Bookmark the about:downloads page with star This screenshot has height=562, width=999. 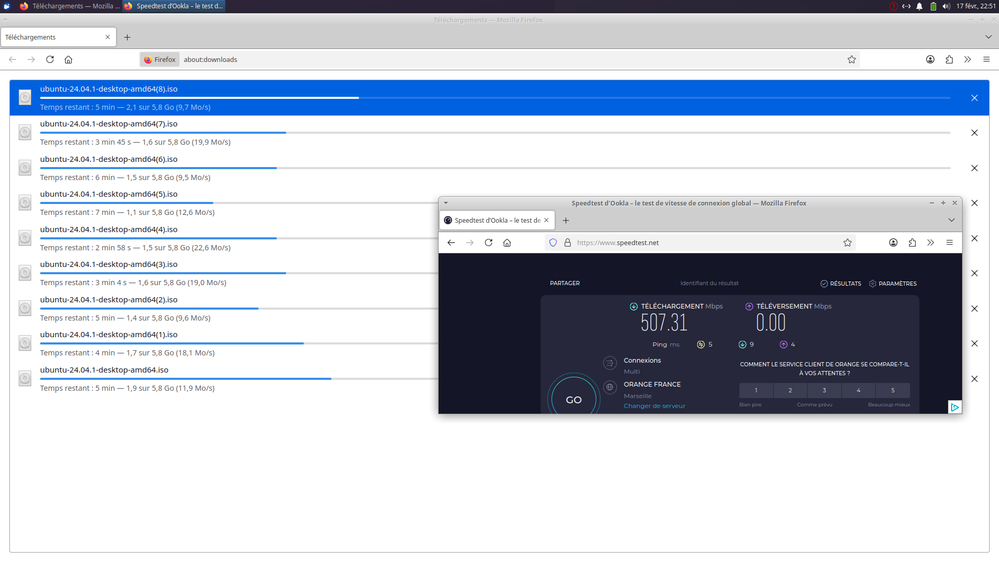(x=851, y=59)
